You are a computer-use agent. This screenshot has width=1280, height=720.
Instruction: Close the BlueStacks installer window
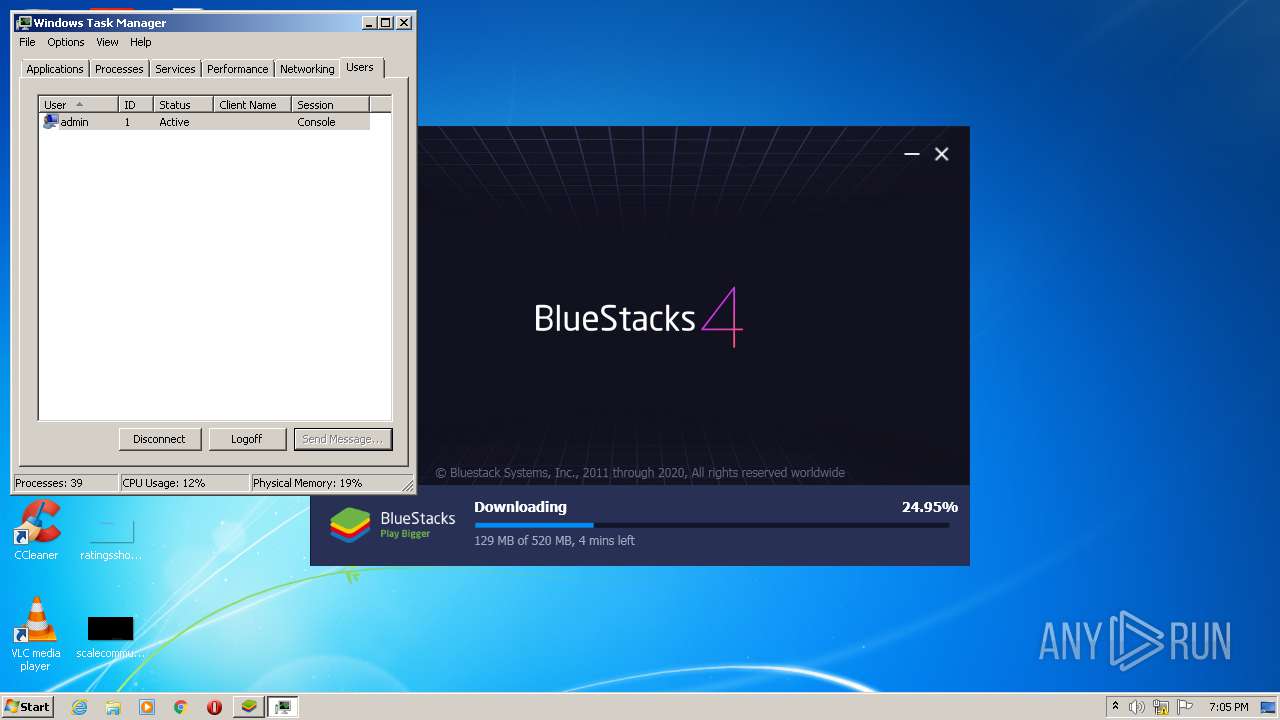click(x=941, y=154)
